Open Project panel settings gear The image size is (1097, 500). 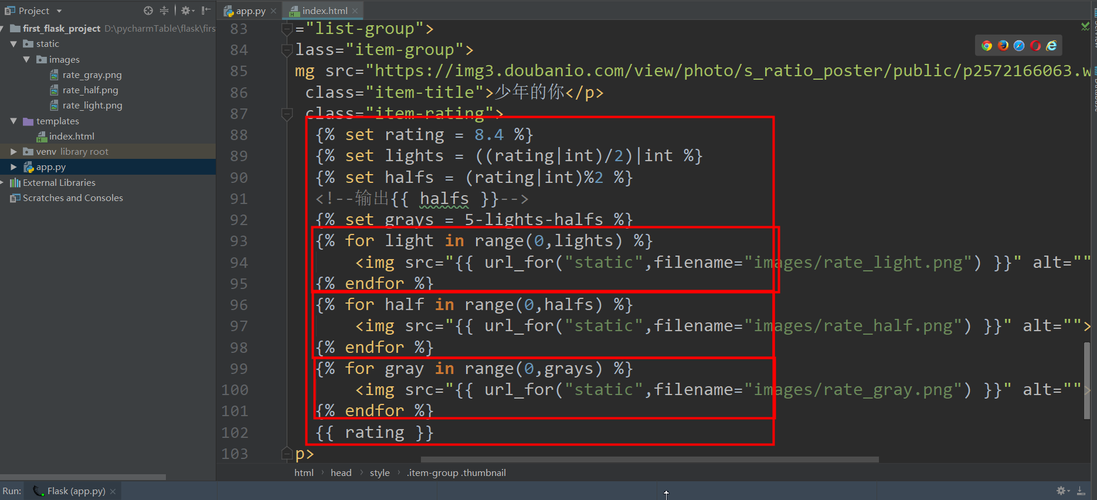[x=186, y=10]
